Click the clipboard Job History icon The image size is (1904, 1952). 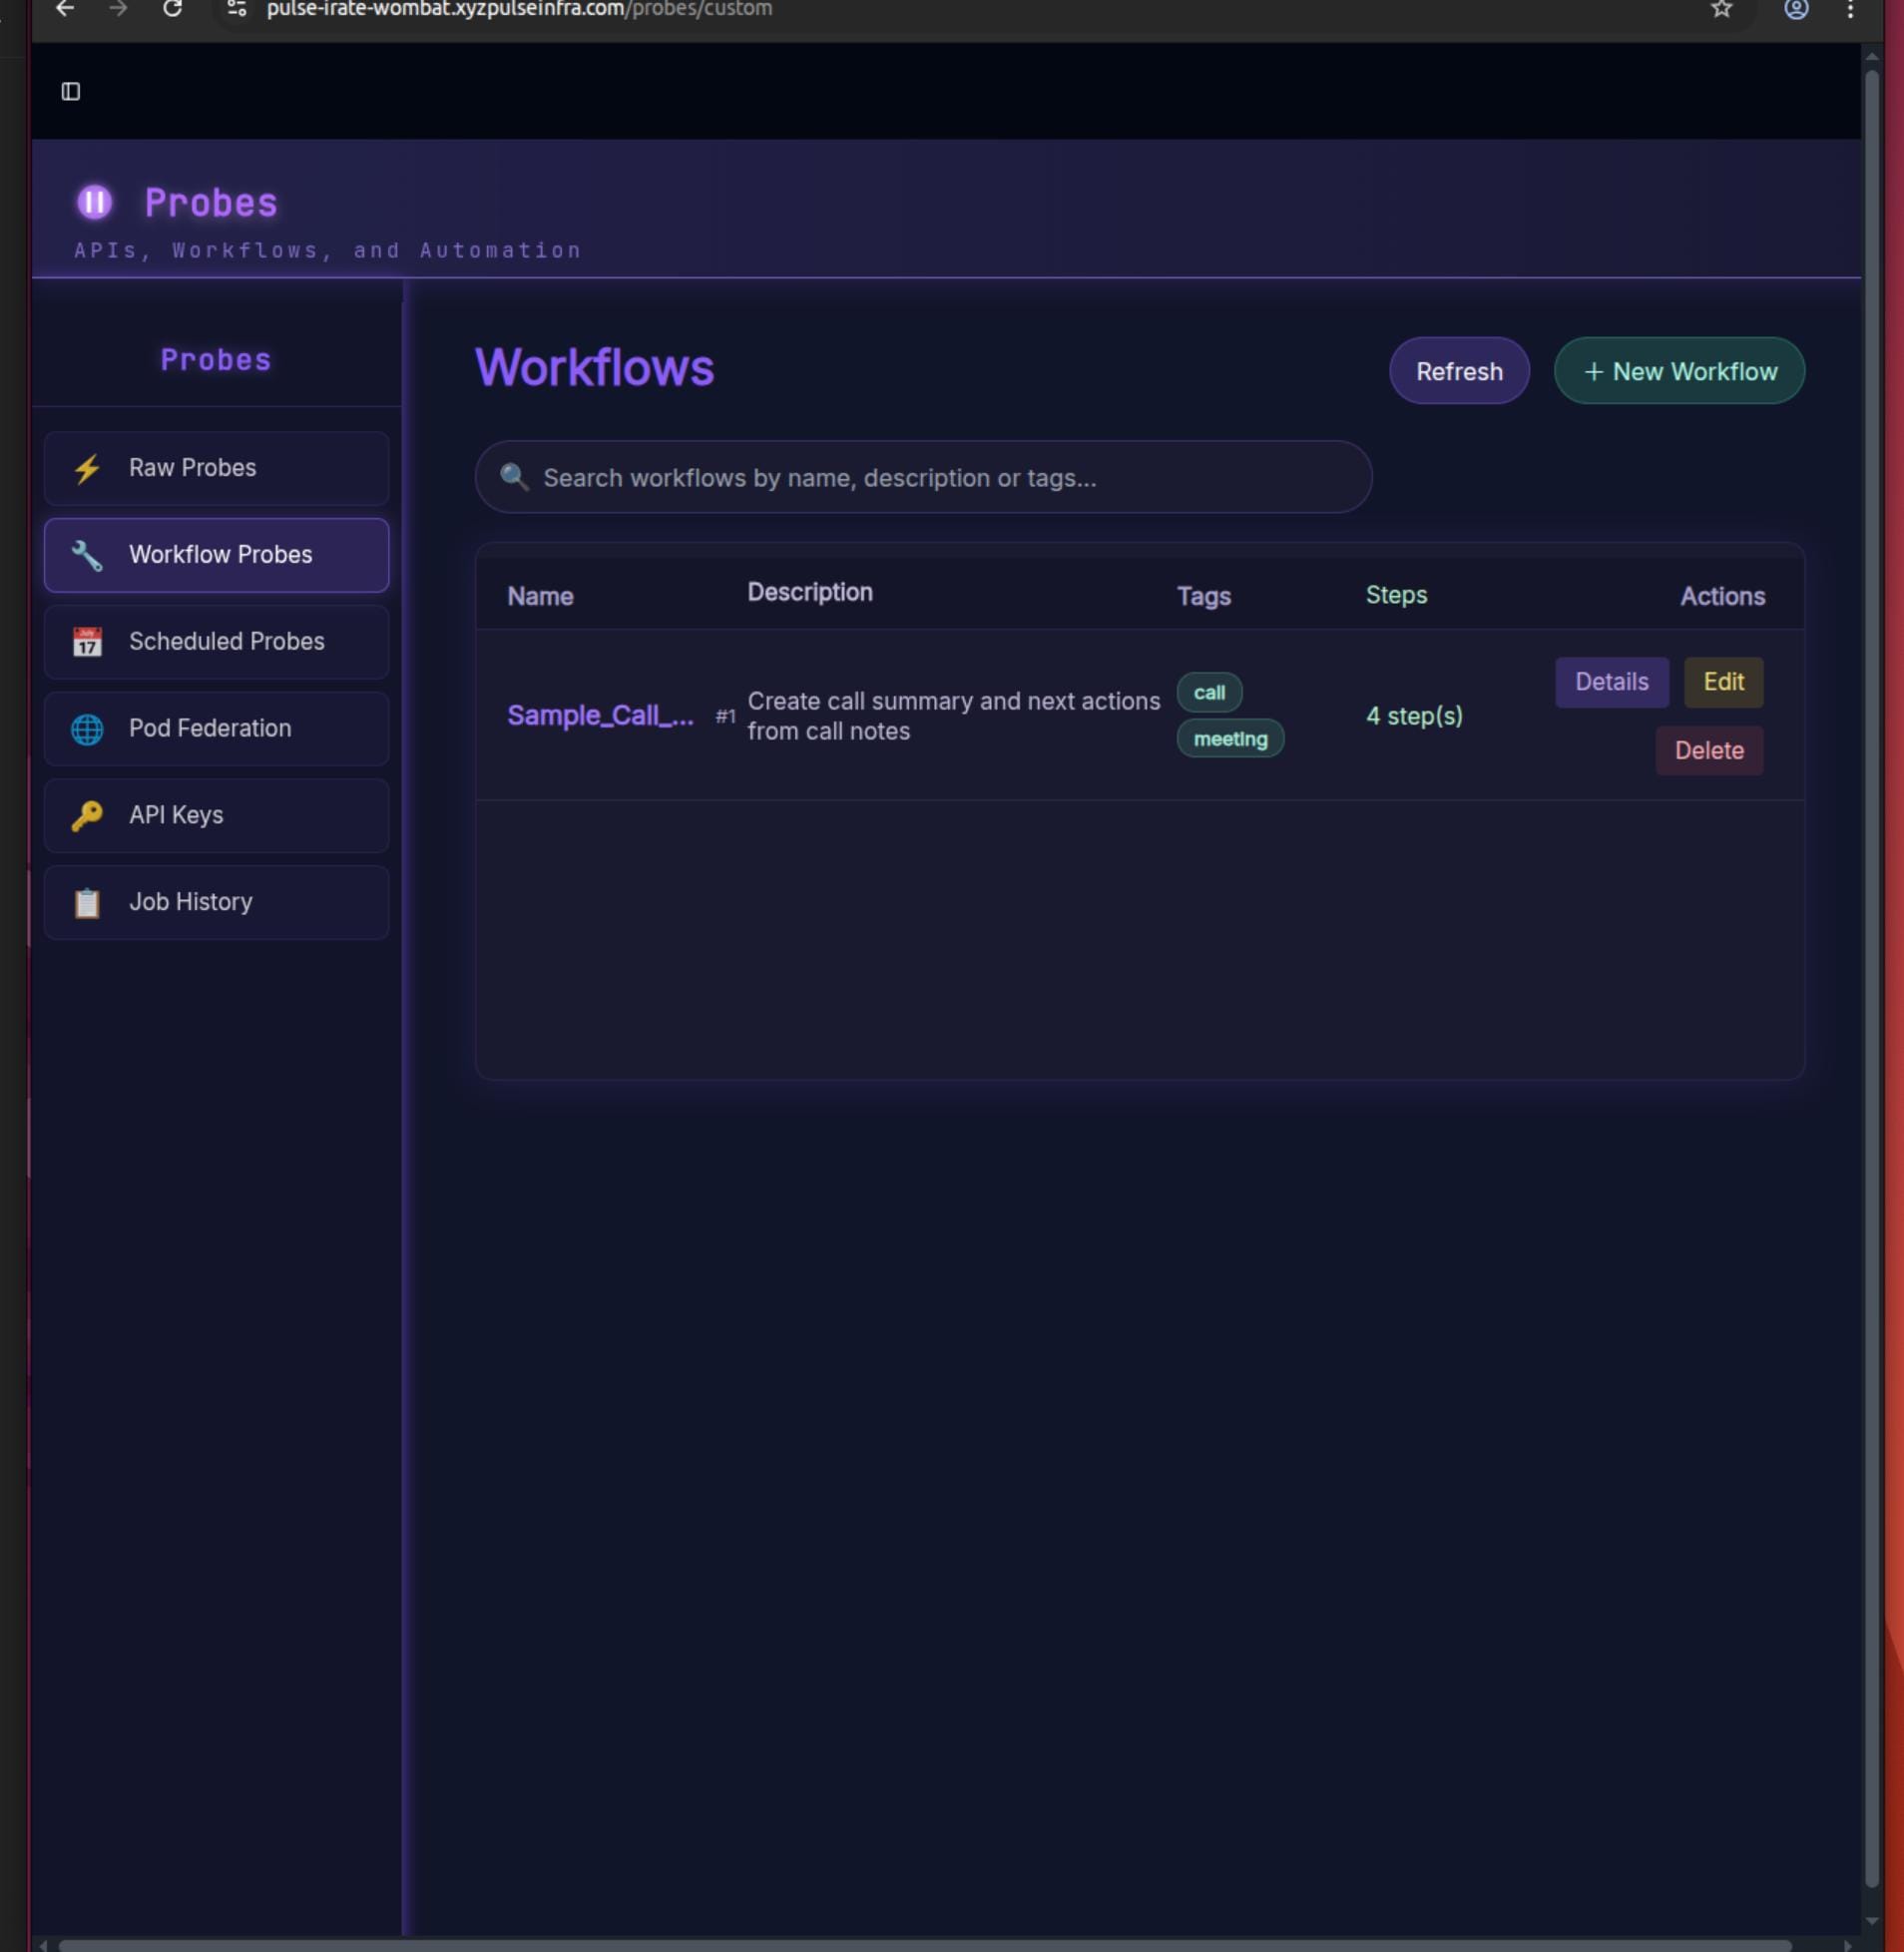[87, 903]
